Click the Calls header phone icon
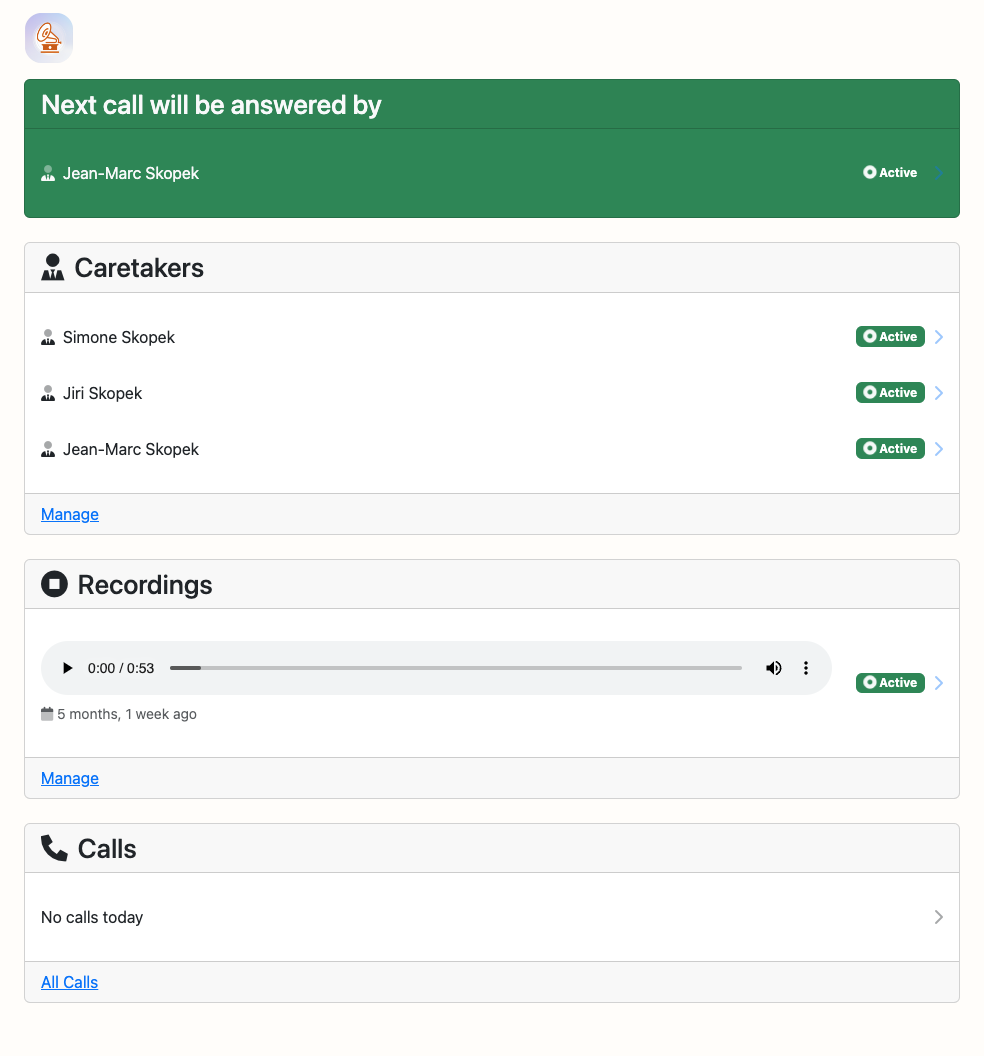Screen dimensions: 984x1056 tap(55, 848)
